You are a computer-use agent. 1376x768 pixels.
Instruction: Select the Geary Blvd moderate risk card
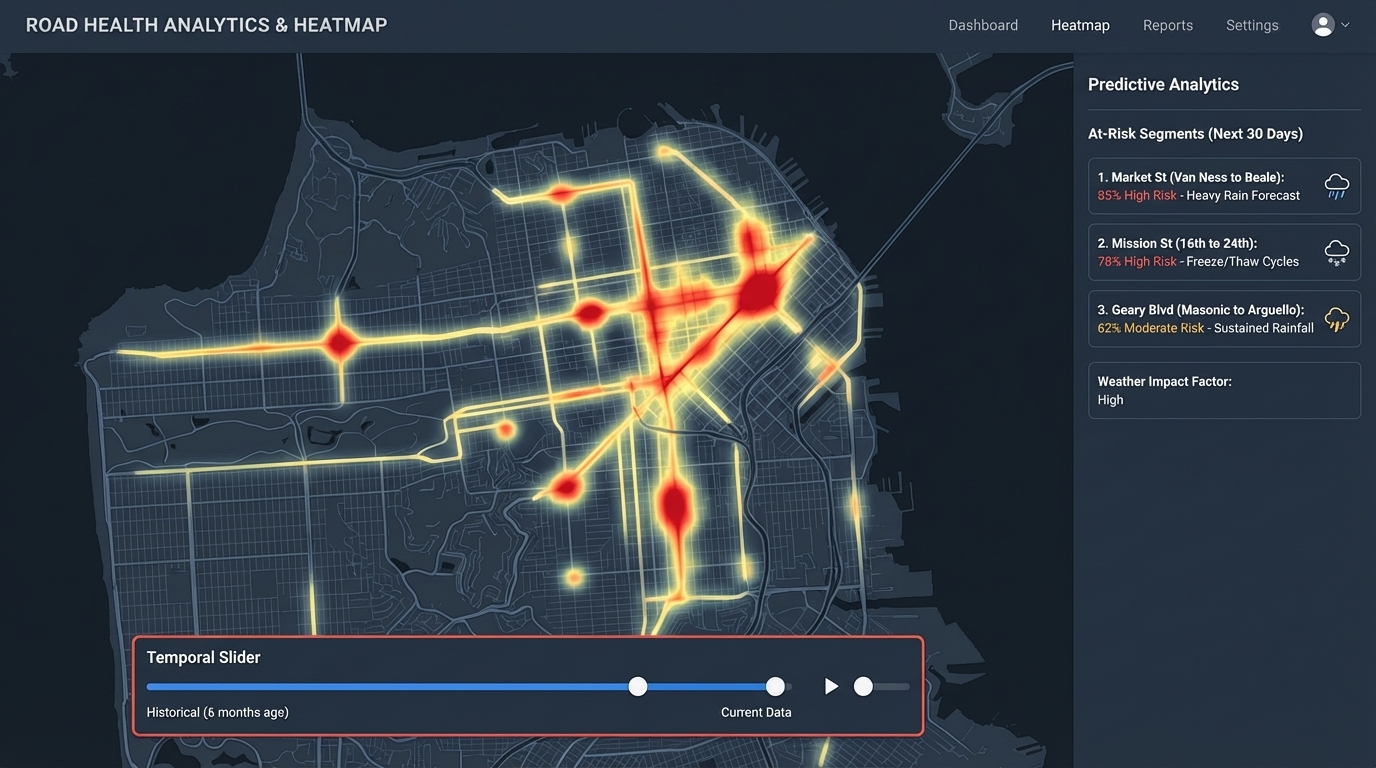pos(1224,318)
